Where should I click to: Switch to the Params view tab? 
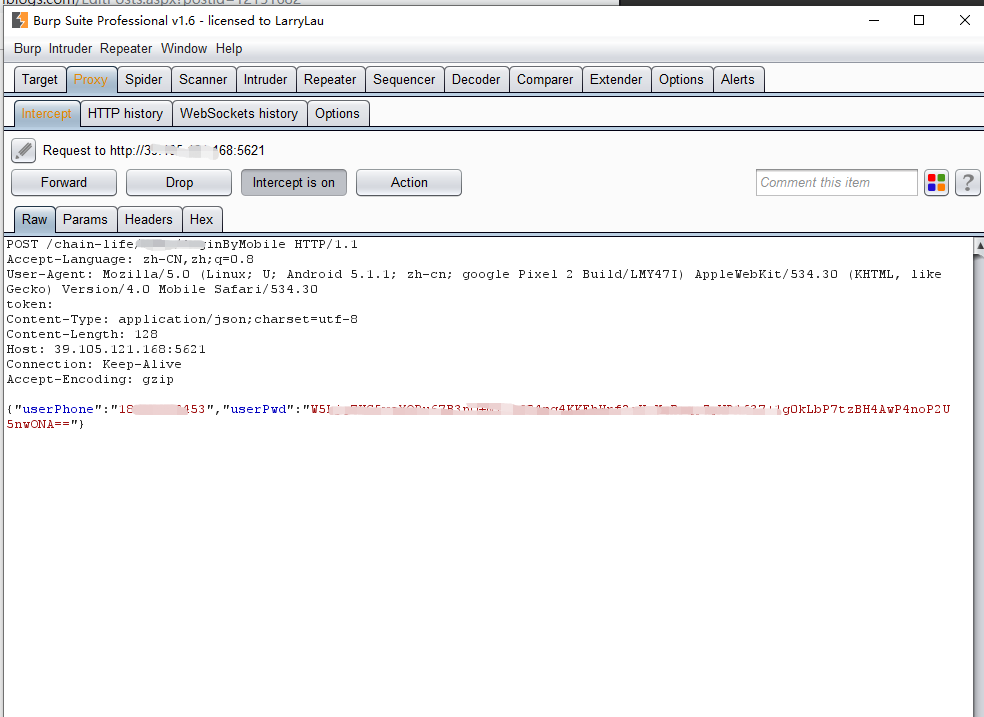[x=85, y=220]
